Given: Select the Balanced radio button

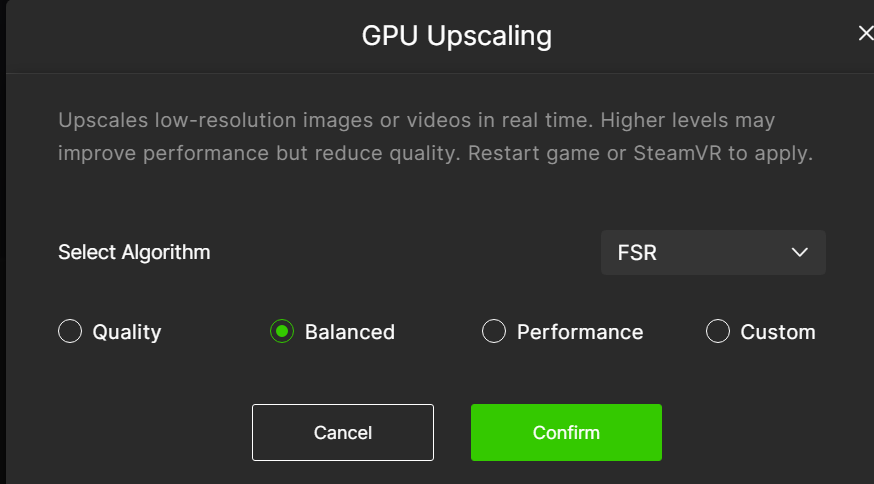Looking at the screenshot, I should tap(282, 332).
